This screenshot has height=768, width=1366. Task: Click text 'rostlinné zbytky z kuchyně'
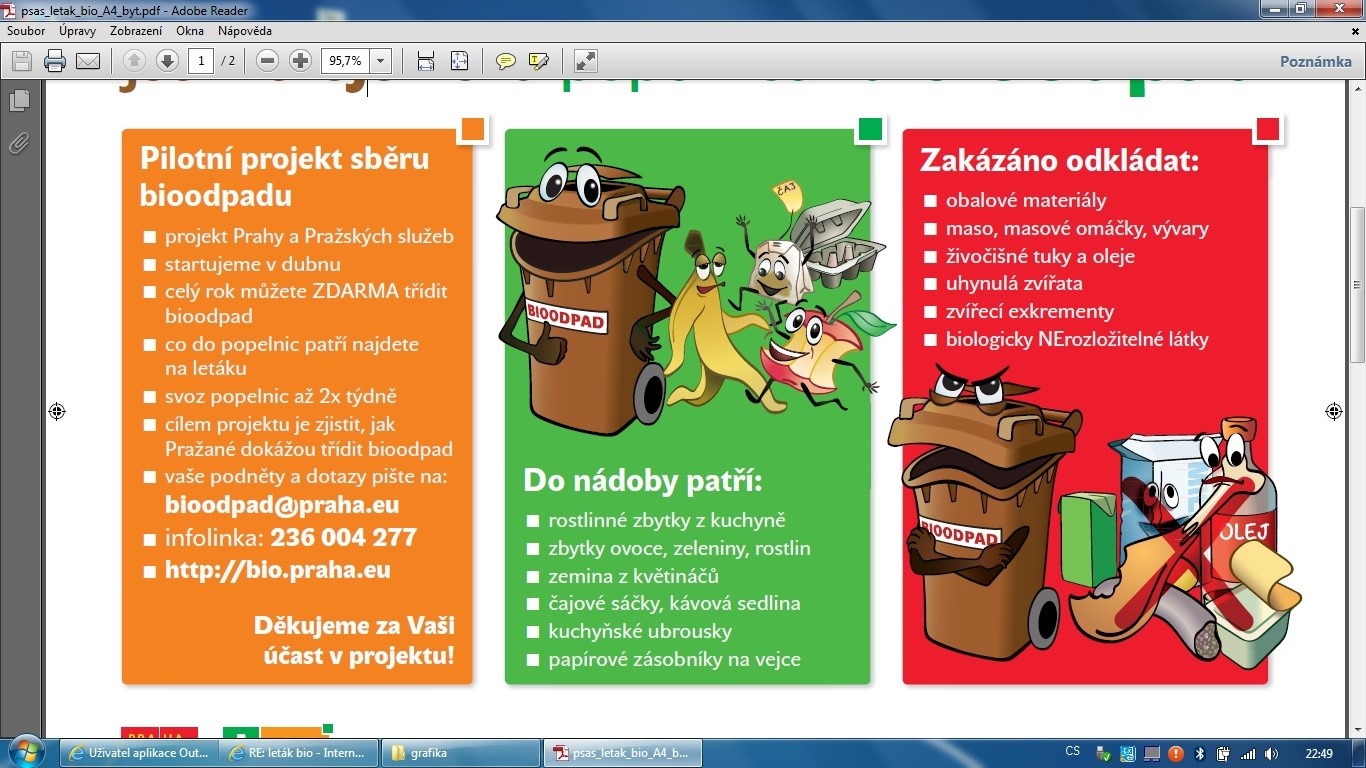(x=667, y=520)
